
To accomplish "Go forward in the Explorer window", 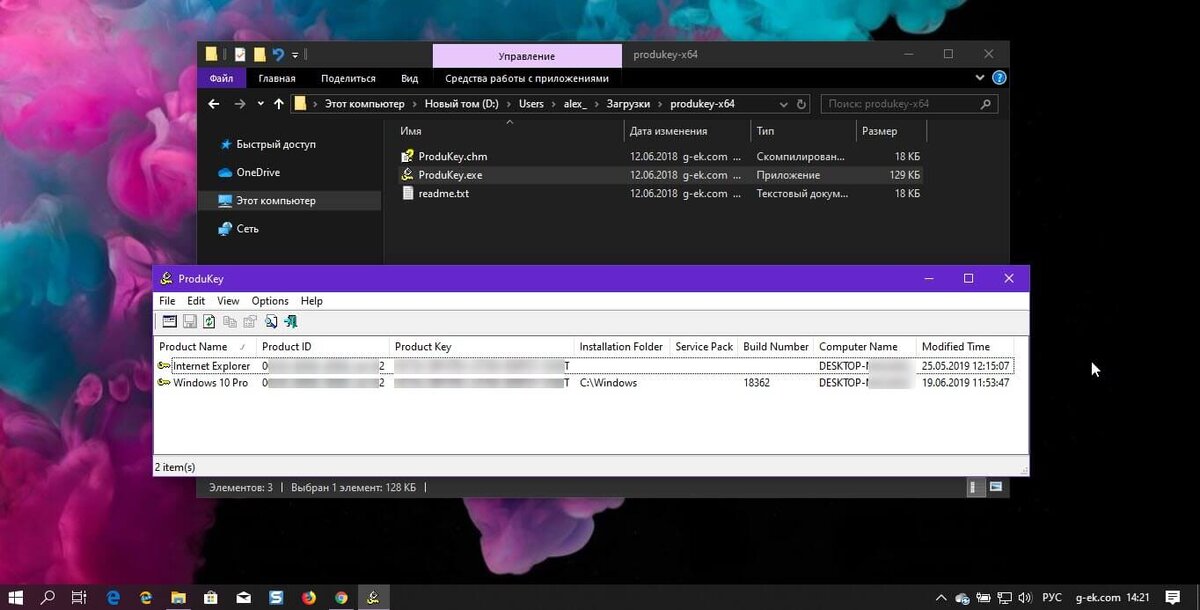I will click(x=240, y=104).
